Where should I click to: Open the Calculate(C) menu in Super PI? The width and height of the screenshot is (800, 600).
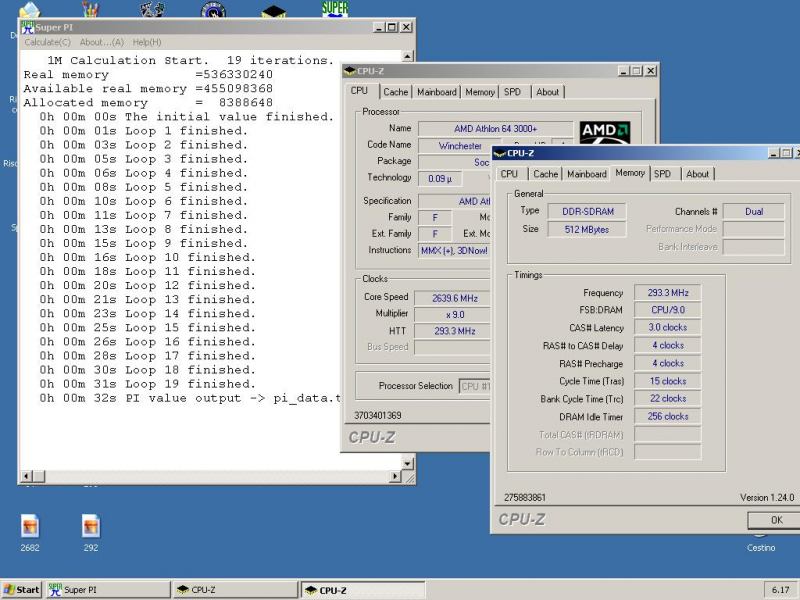(x=47, y=42)
